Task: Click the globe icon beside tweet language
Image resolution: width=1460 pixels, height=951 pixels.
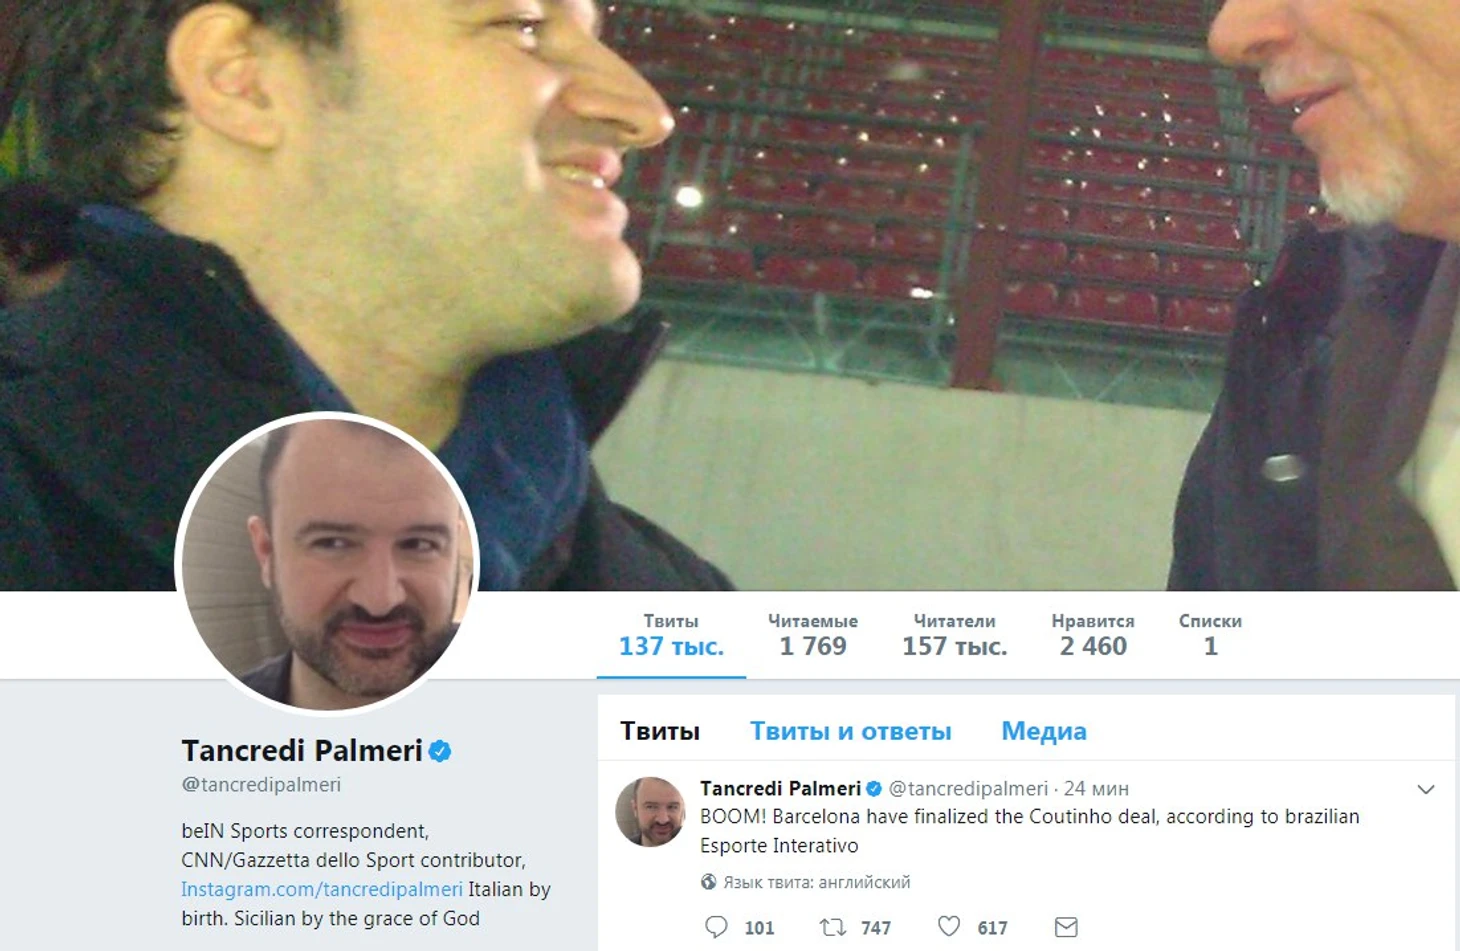Action: coord(708,882)
